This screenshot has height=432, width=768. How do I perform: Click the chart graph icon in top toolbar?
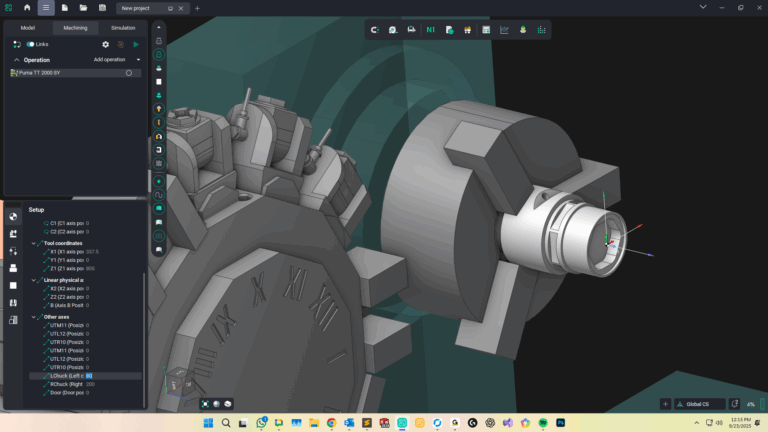click(504, 30)
